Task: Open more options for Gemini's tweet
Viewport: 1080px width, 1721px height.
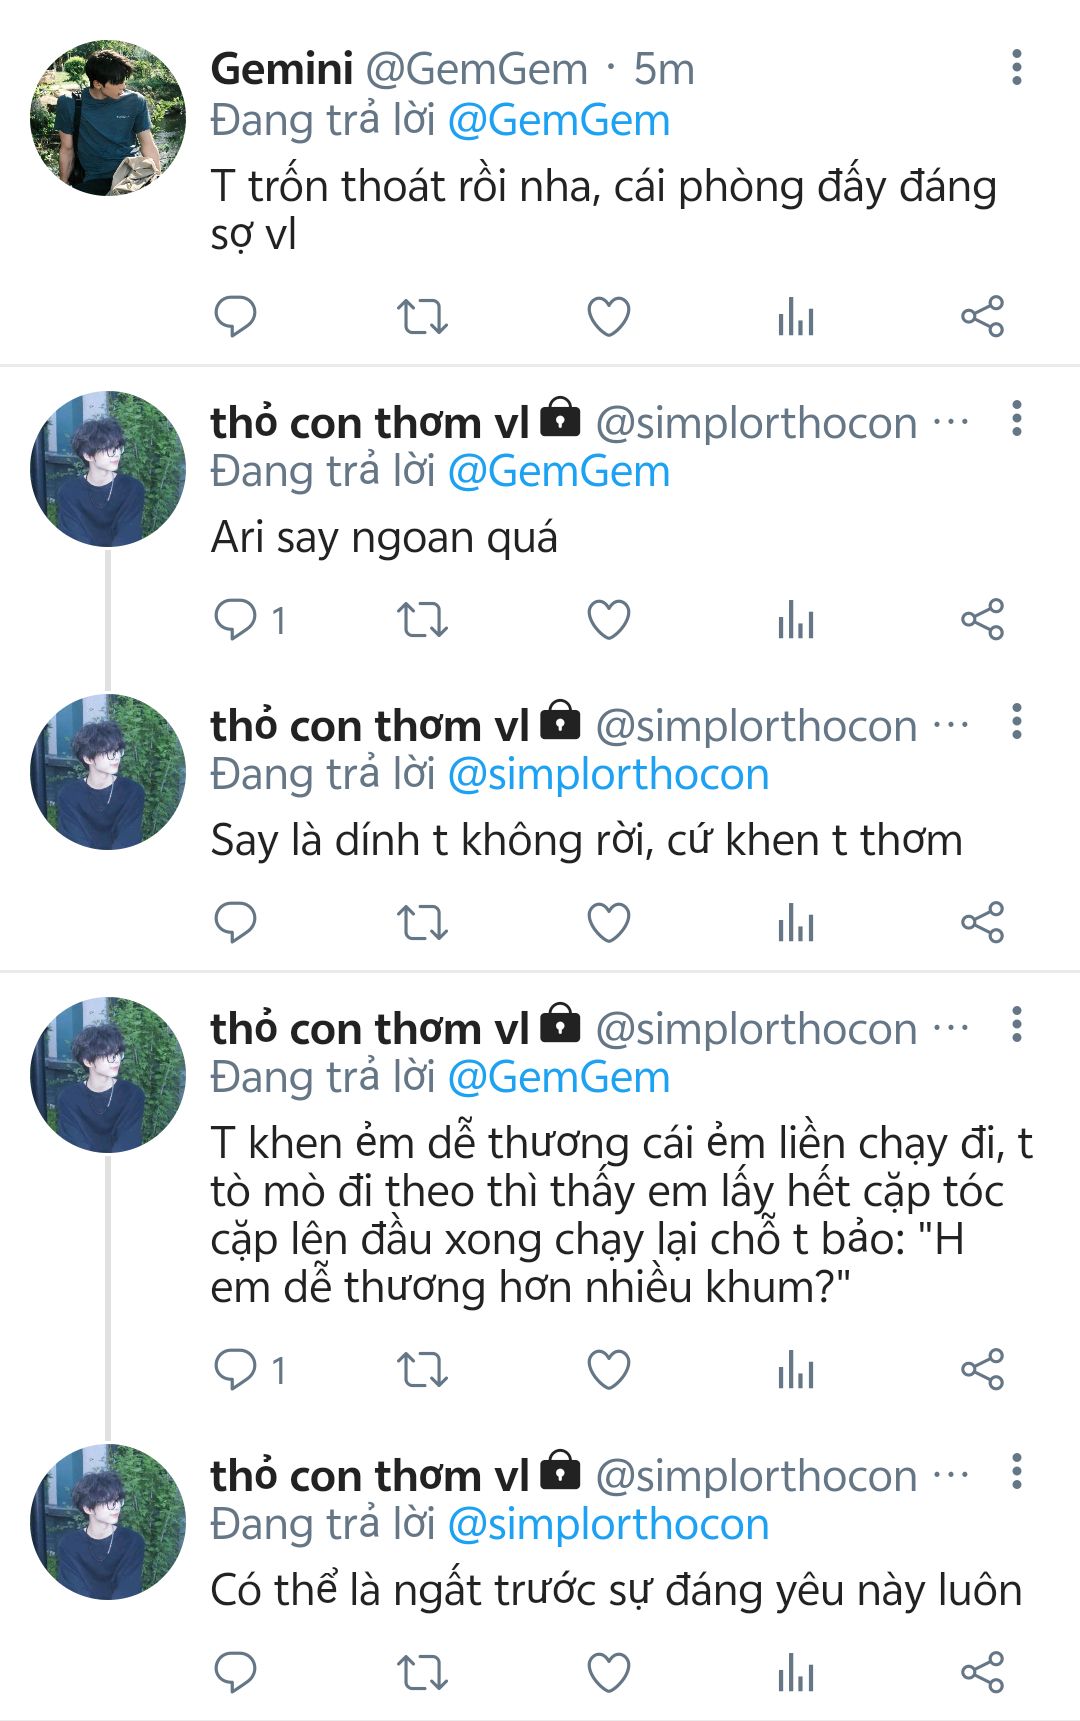Action: (1017, 68)
